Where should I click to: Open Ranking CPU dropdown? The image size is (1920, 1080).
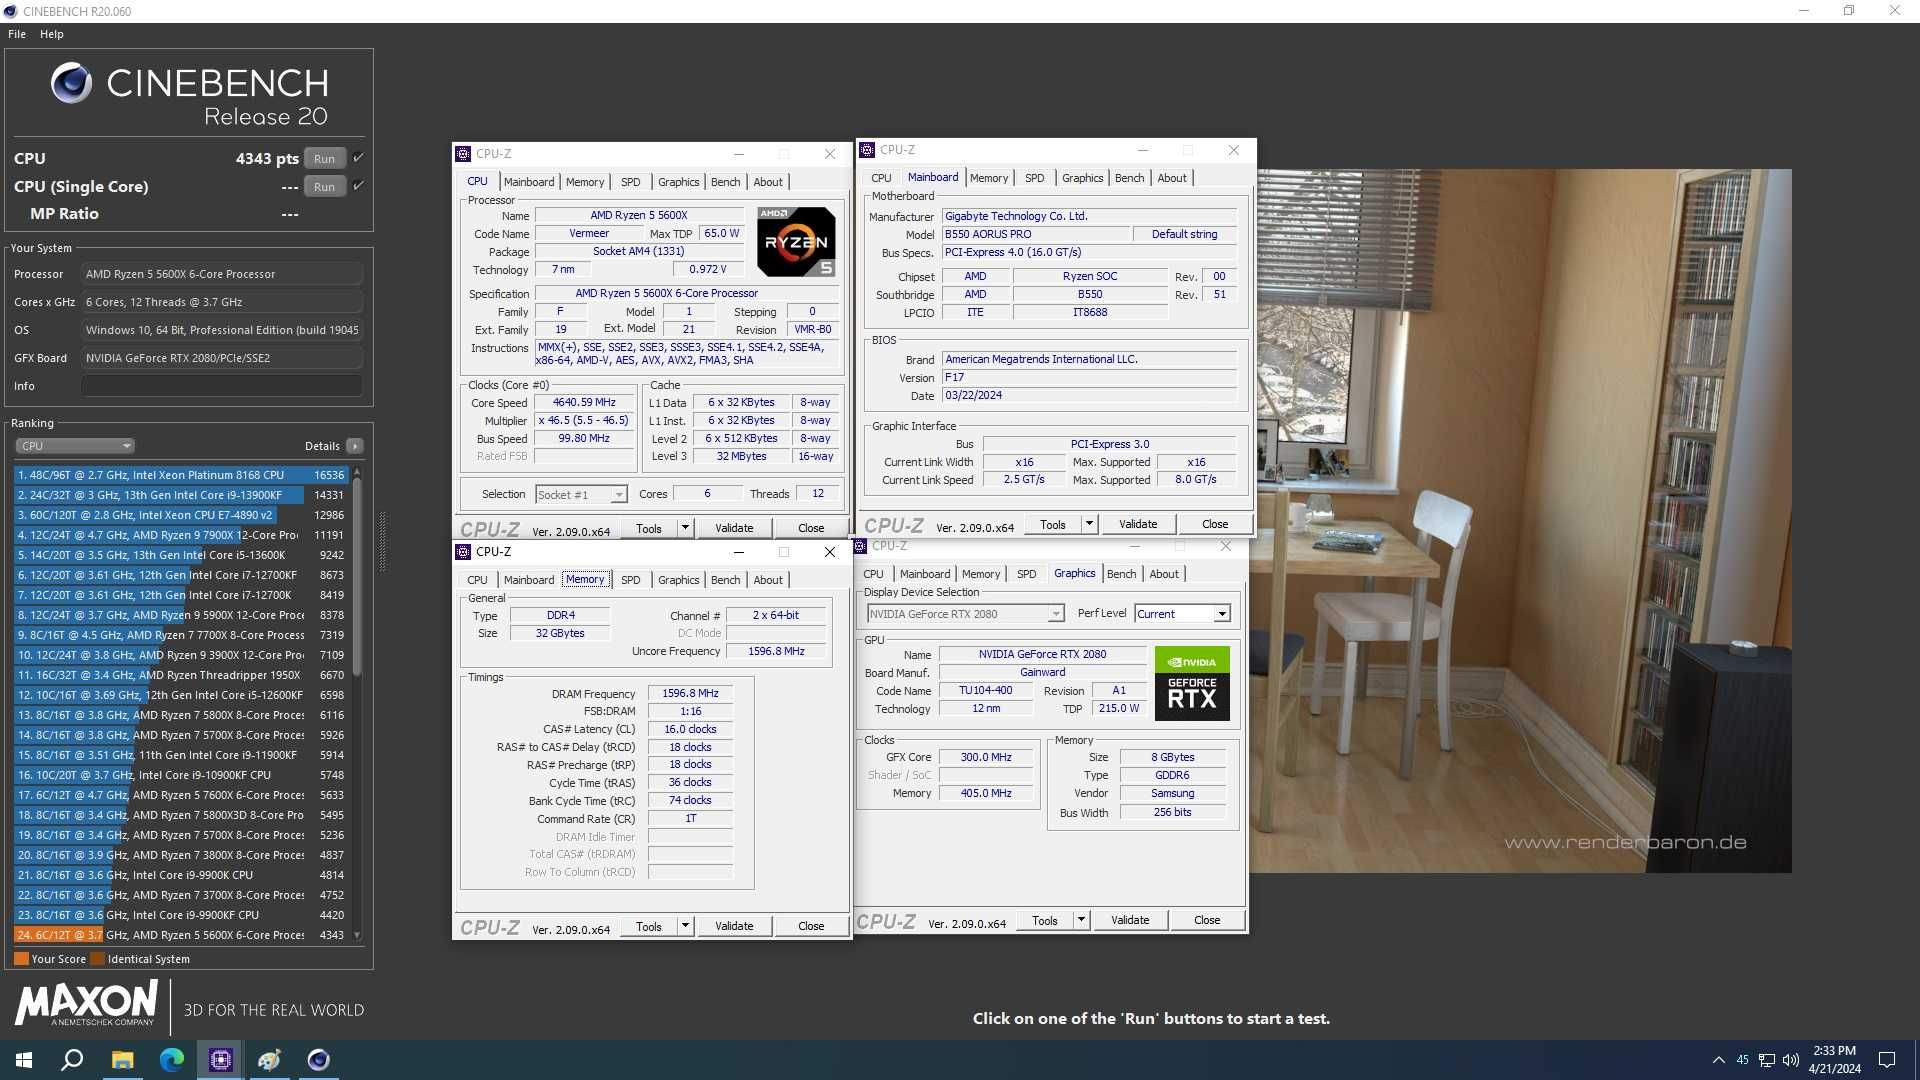tap(75, 446)
